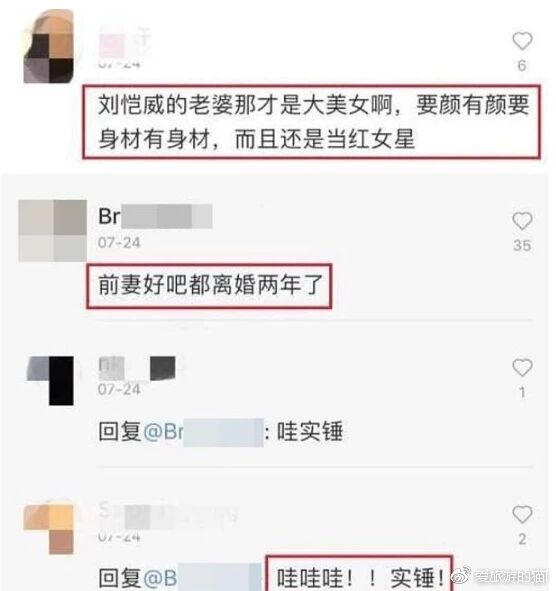Like the comment showing 35 likes

[522, 221]
